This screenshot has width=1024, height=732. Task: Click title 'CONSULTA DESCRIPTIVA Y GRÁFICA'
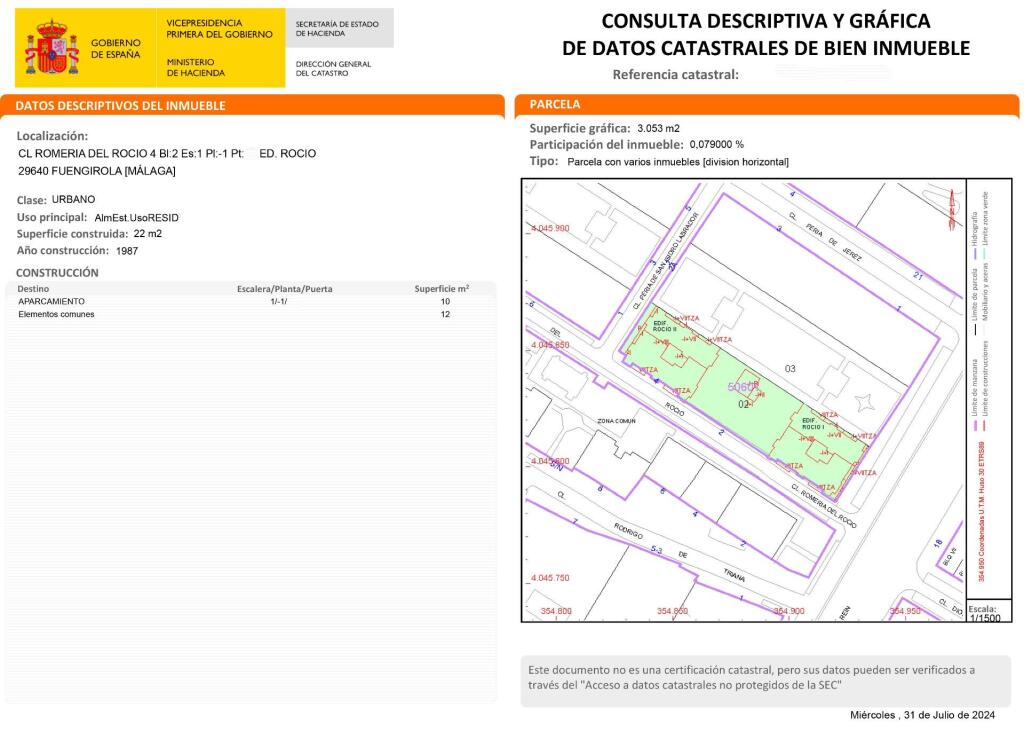click(x=765, y=21)
